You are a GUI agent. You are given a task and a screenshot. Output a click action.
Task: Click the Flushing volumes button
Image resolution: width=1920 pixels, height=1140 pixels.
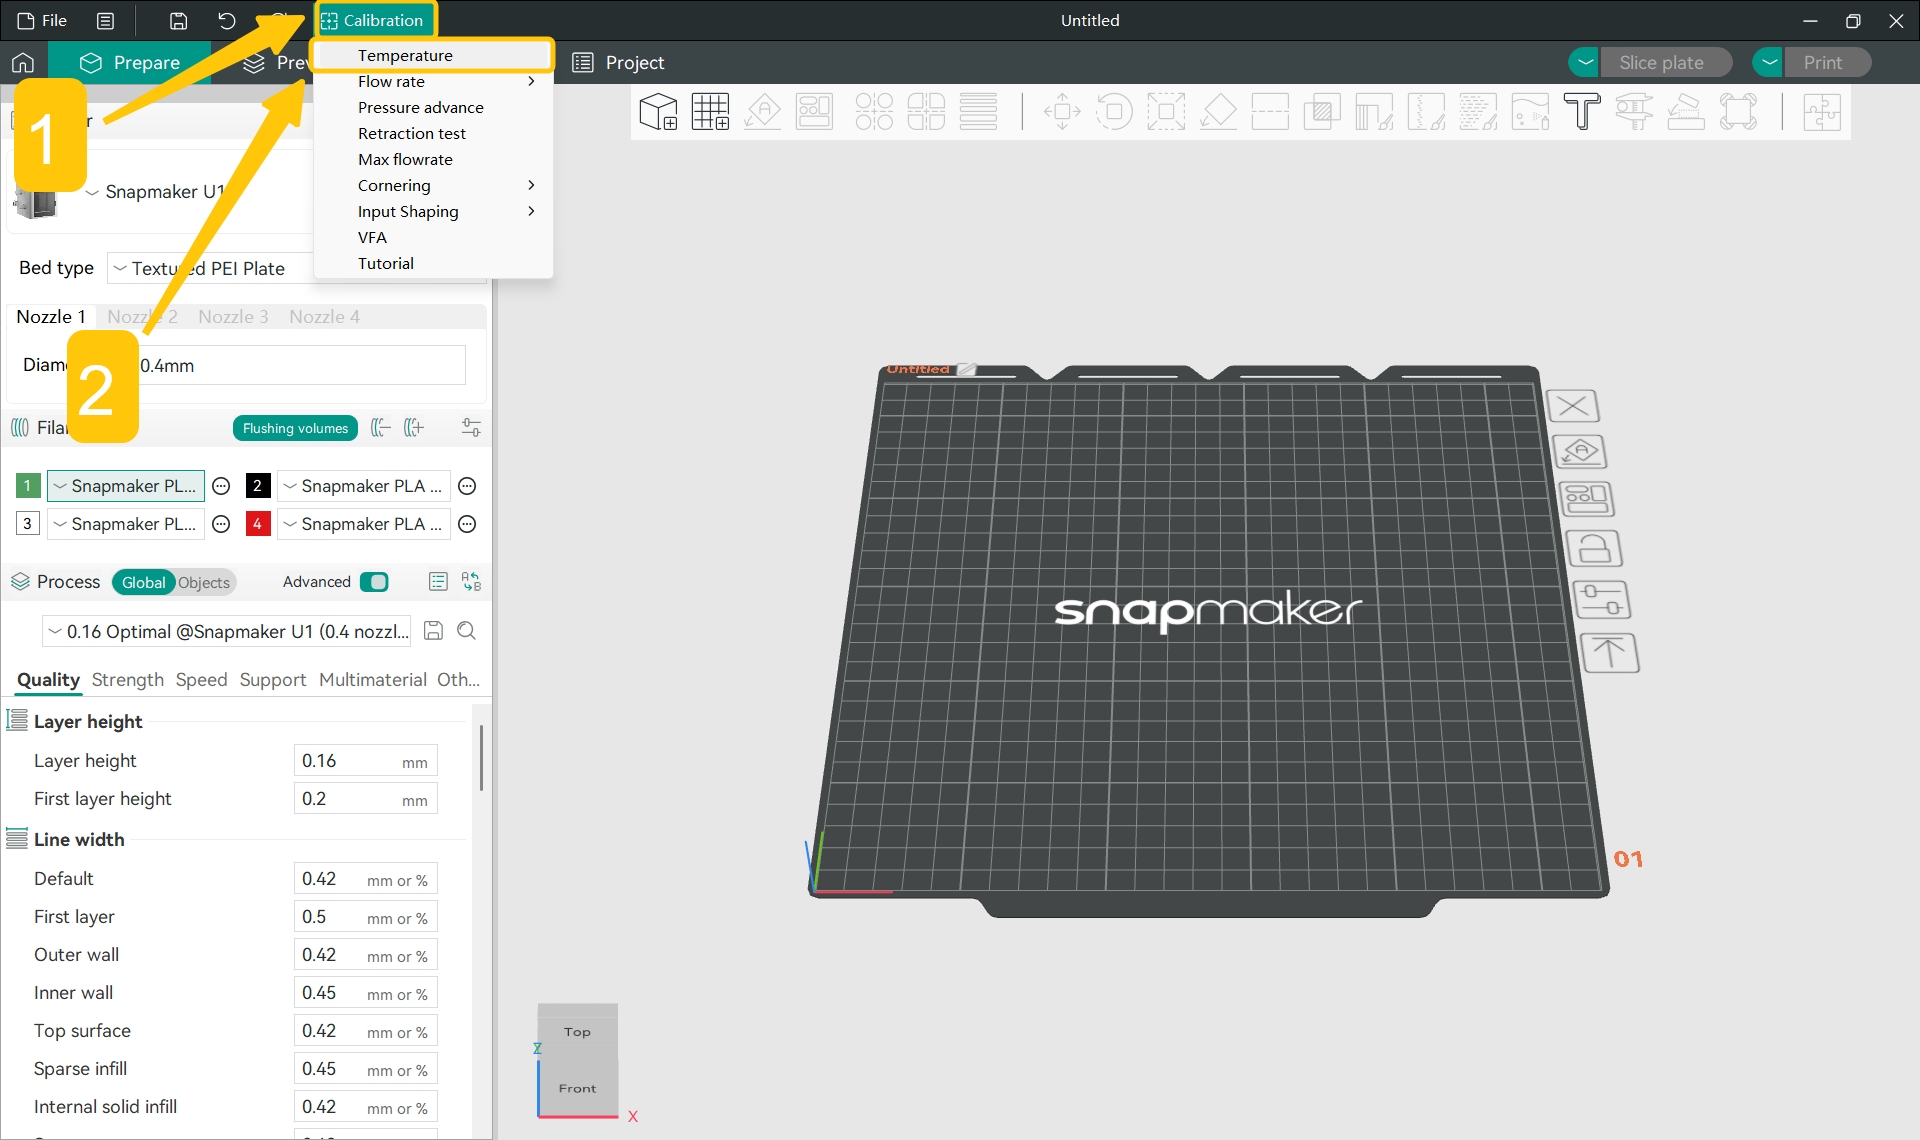click(295, 428)
